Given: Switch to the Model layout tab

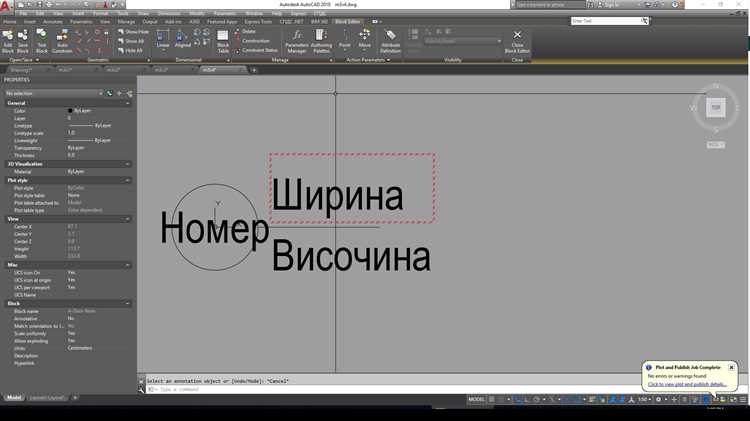Looking at the screenshot, I should (14, 398).
